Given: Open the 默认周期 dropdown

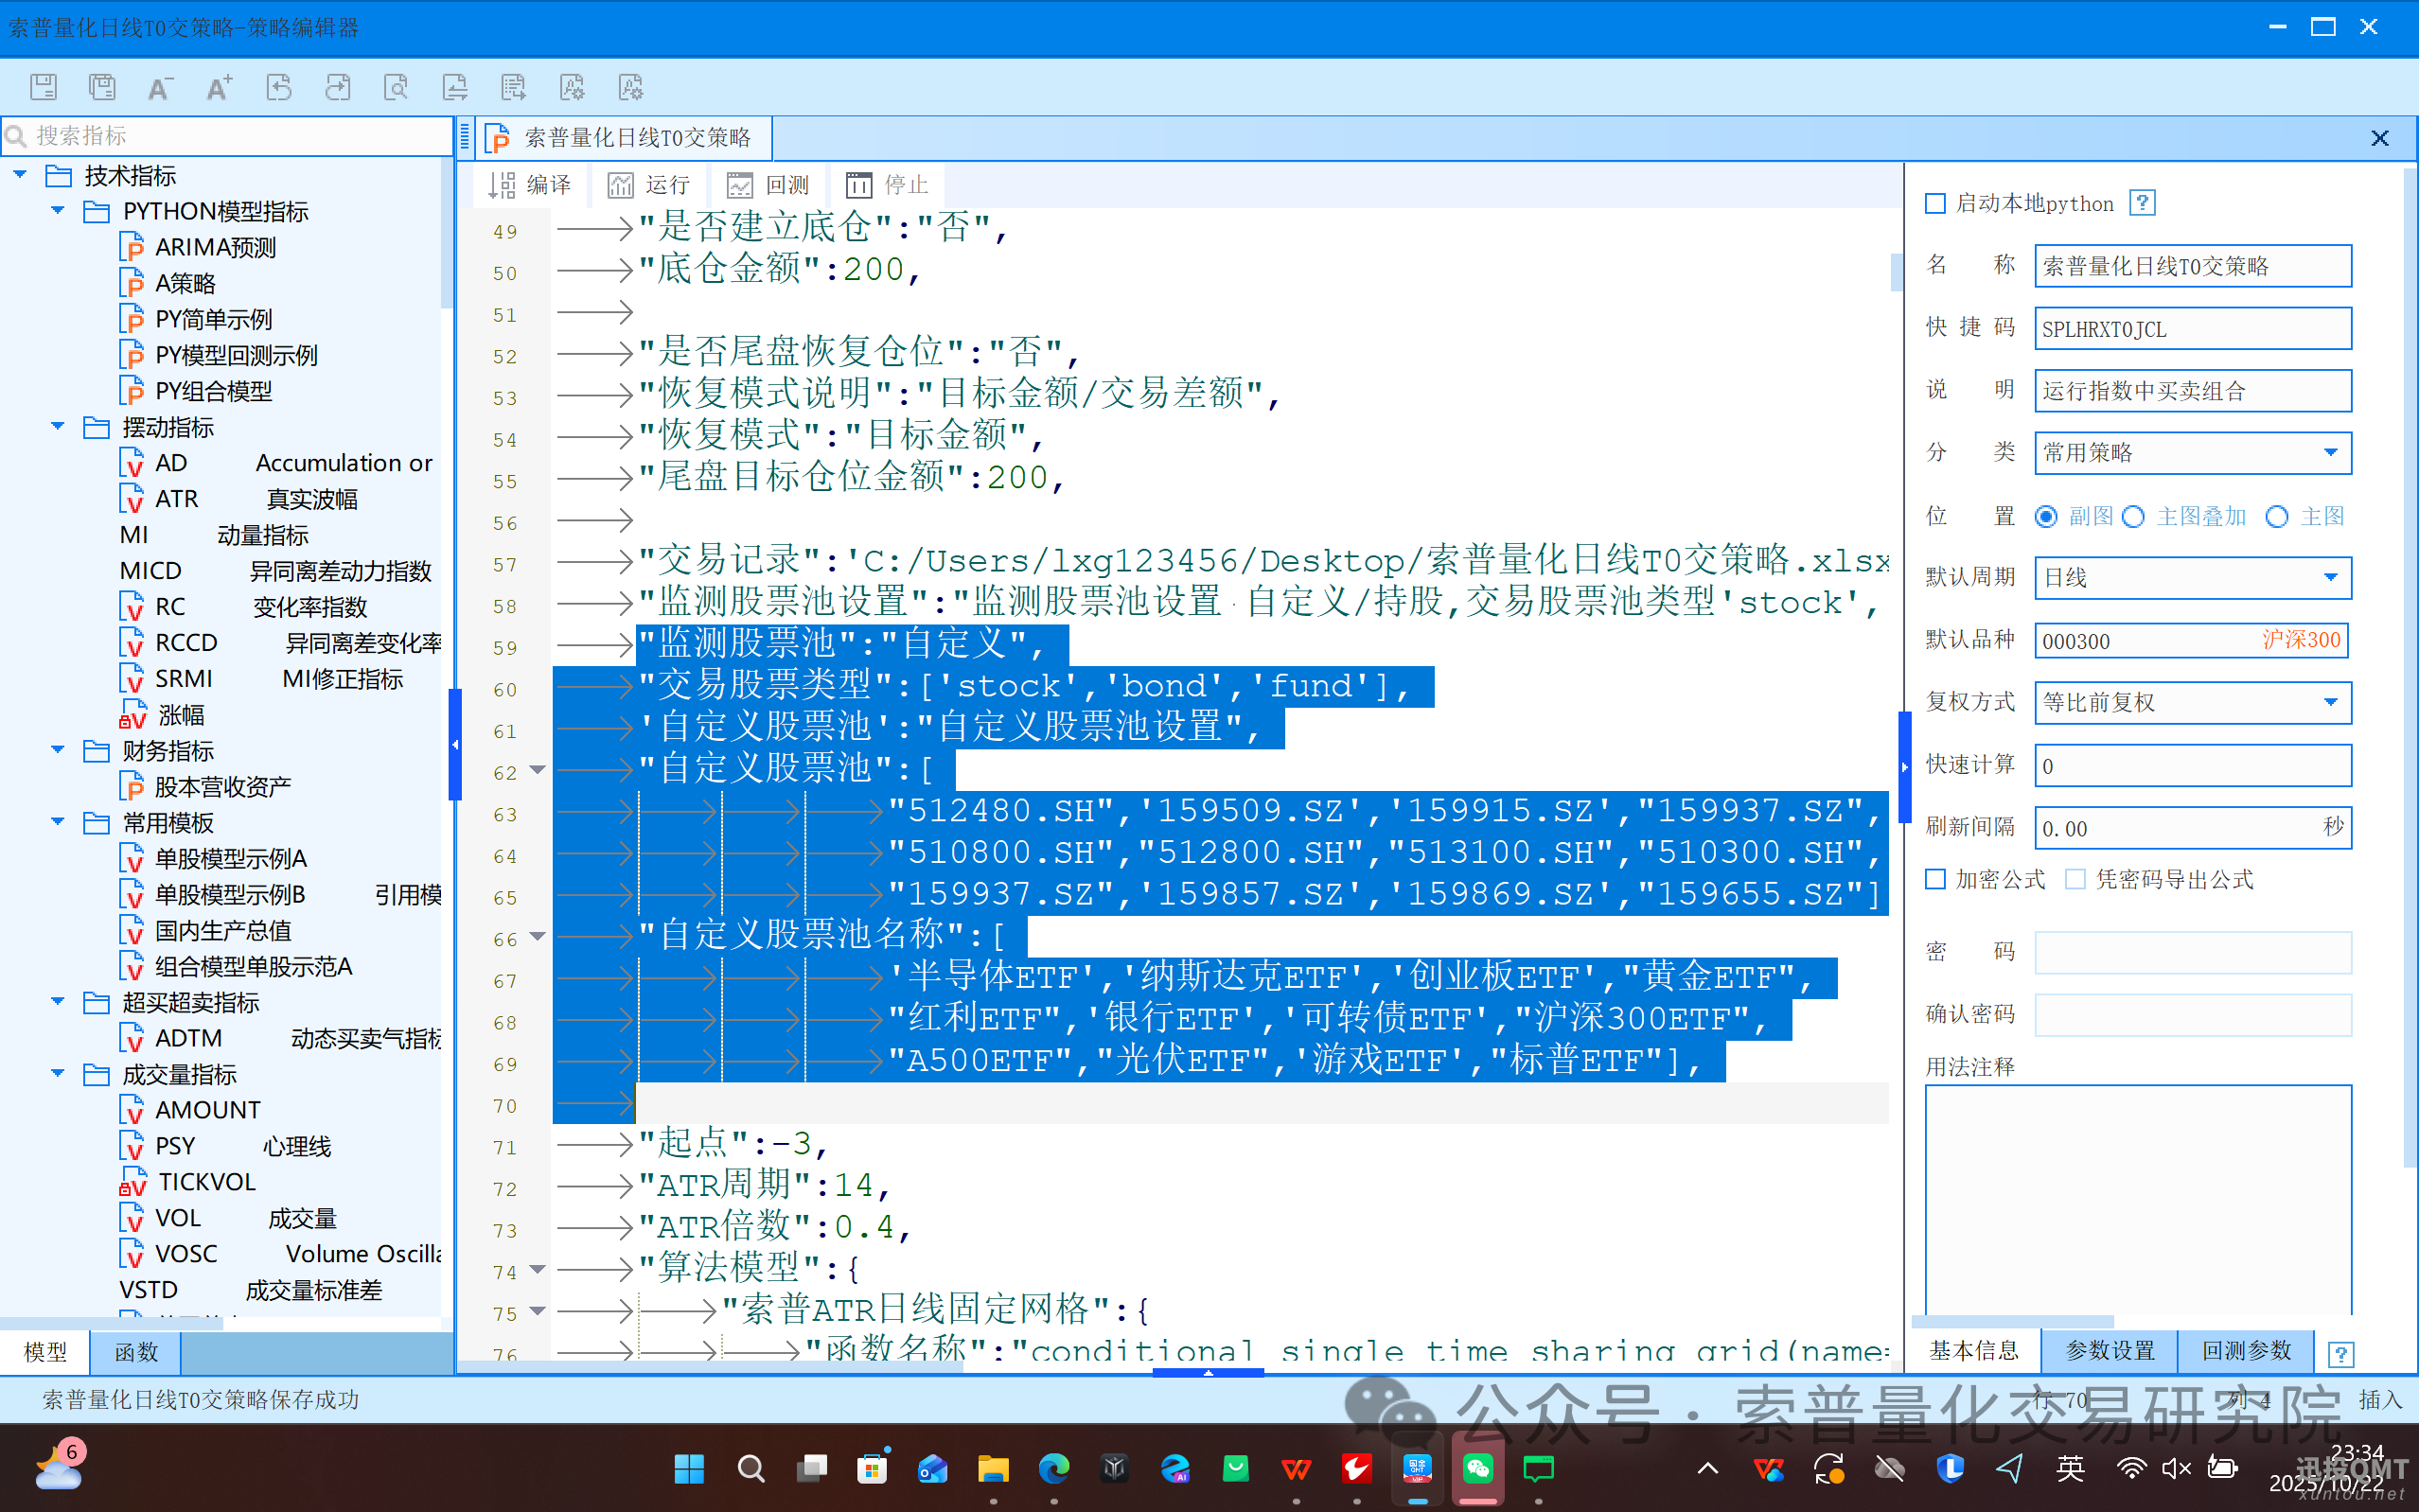Looking at the screenshot, I should click(2330, 577).
